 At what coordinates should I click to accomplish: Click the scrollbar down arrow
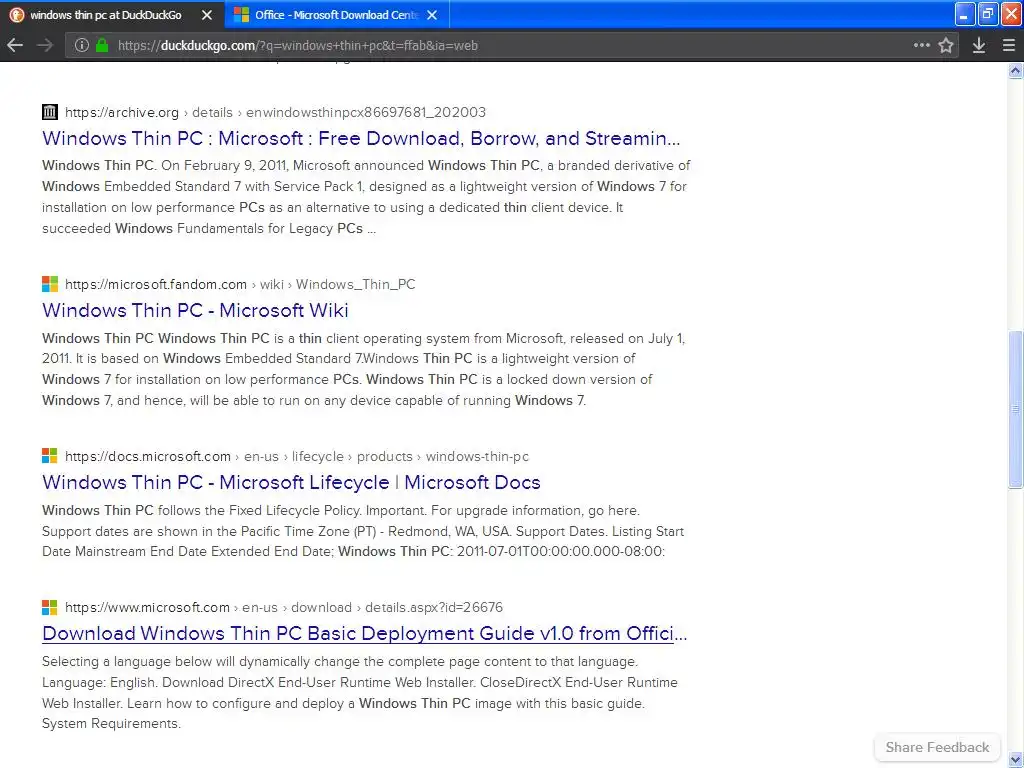(1016, 759)
